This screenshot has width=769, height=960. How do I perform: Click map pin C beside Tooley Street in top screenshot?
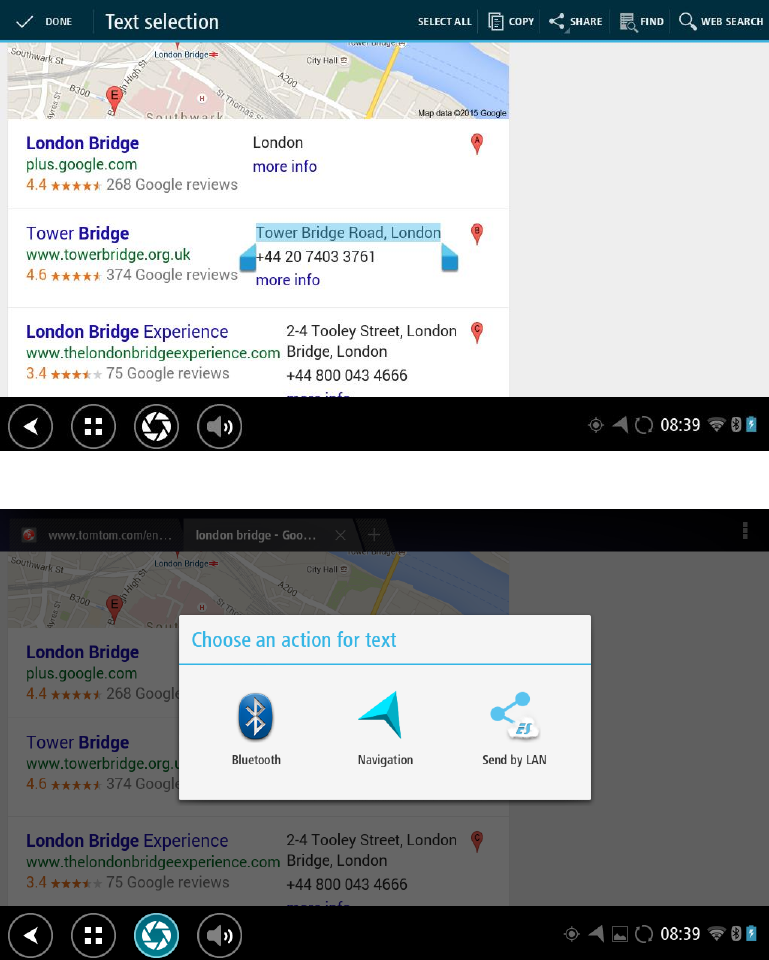[x=477, y=332]
